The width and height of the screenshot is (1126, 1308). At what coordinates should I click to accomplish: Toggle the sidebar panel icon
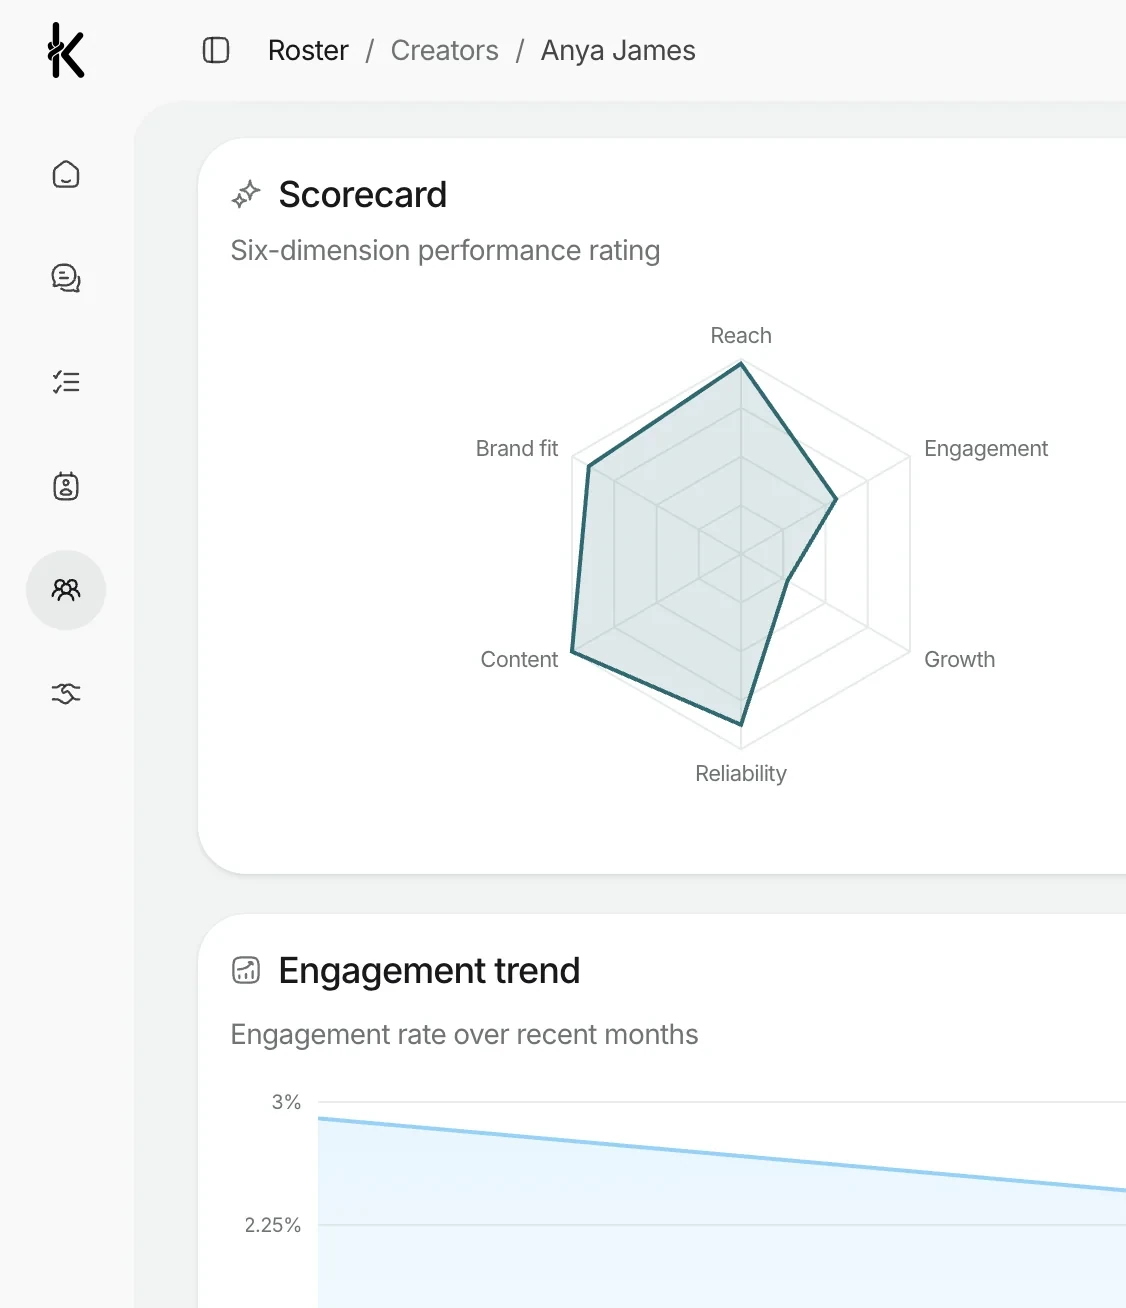coord(216,50)
